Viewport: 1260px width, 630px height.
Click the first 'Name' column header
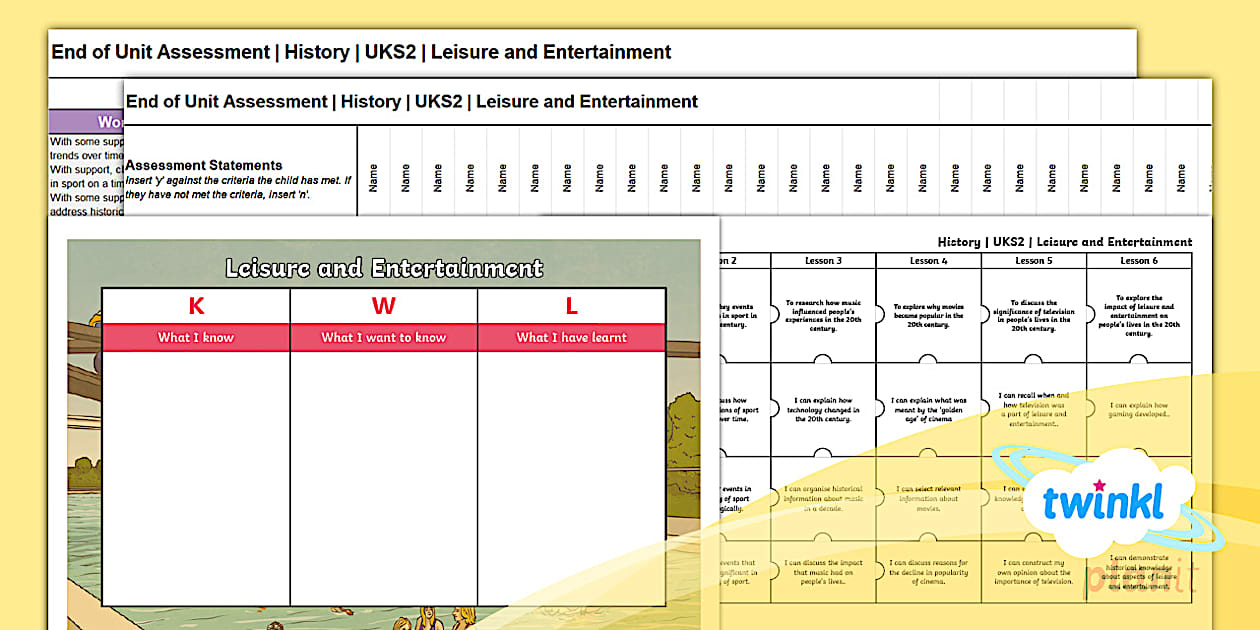pos(373,178)
